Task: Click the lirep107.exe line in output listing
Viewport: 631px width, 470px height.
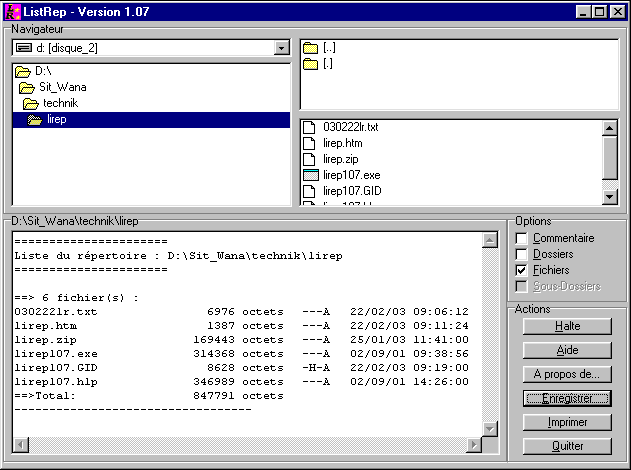Action: pyautogui.click(x=241, y=354)
